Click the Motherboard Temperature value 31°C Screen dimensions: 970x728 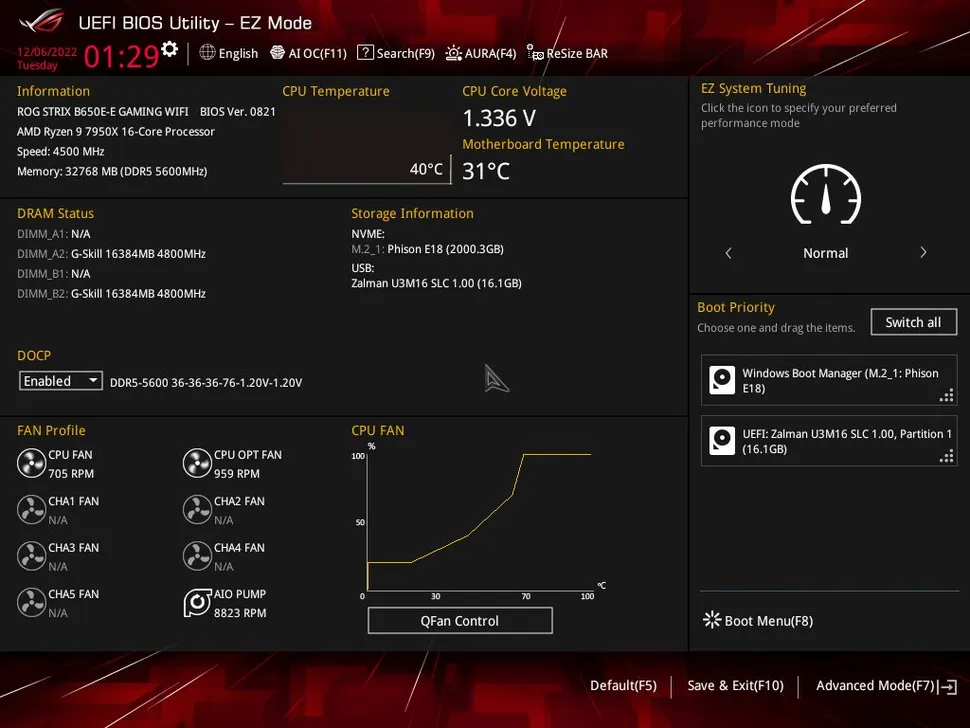pyautogui.click(x=486, y=171)
